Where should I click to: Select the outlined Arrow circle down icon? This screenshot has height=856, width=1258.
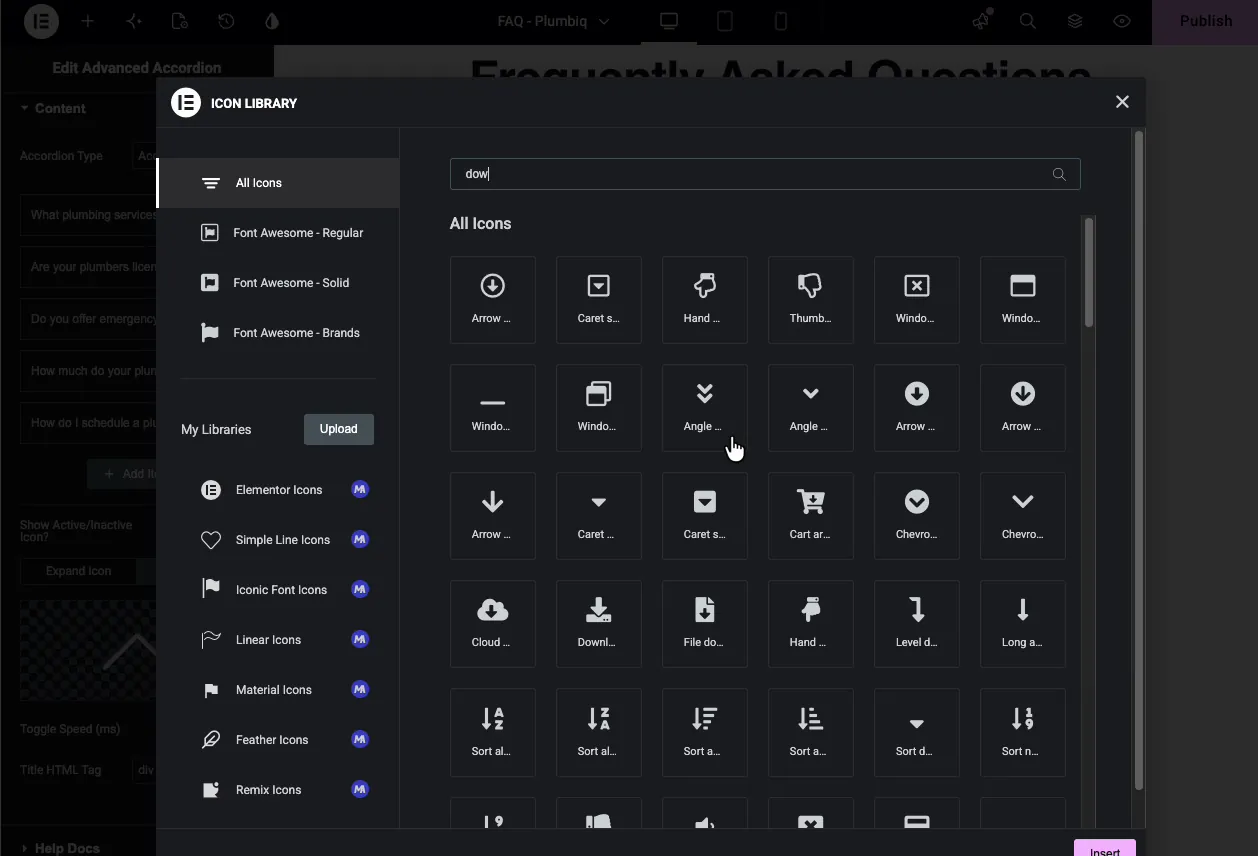492,300
